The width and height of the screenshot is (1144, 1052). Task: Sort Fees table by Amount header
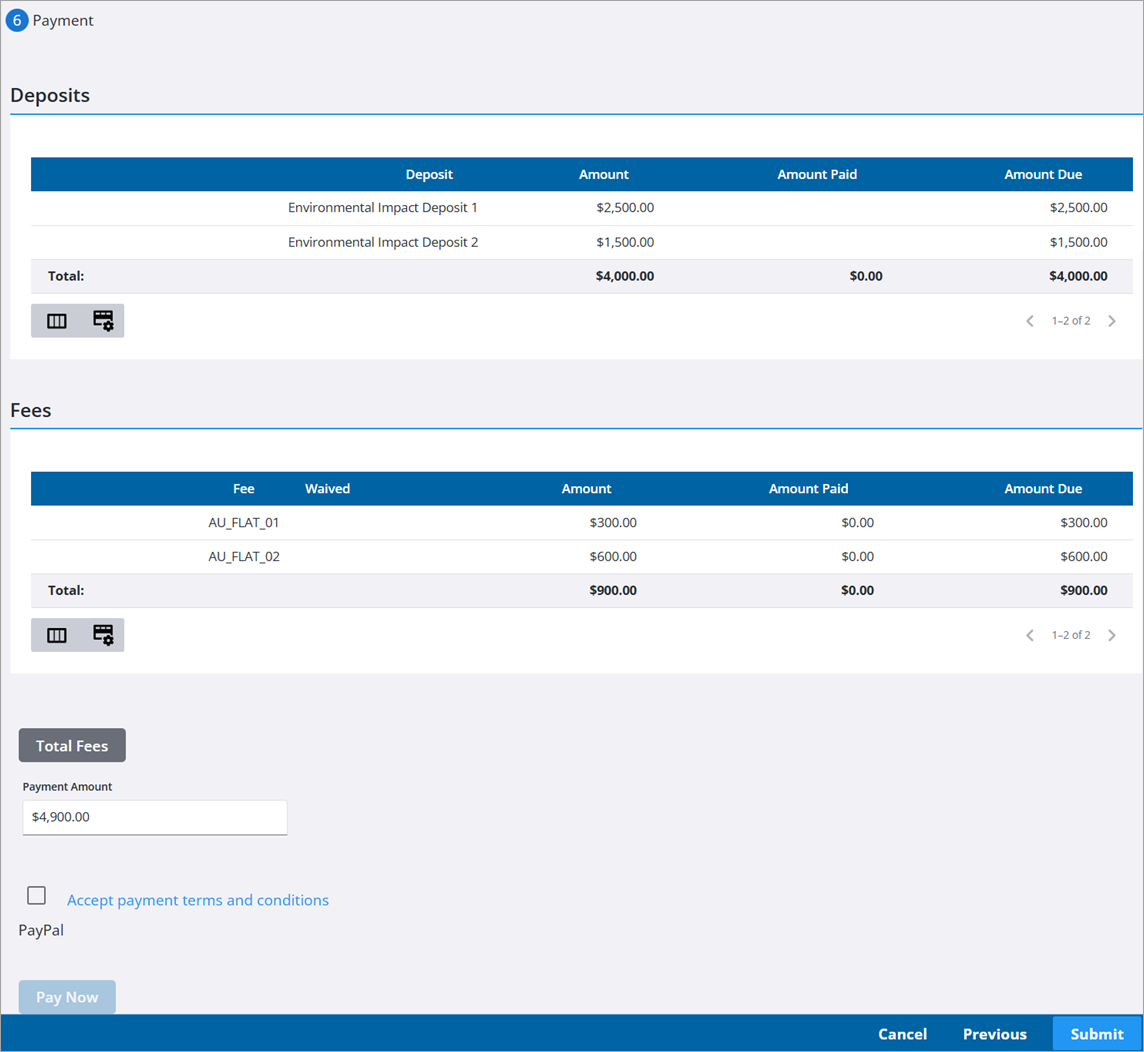pos(587,489)
